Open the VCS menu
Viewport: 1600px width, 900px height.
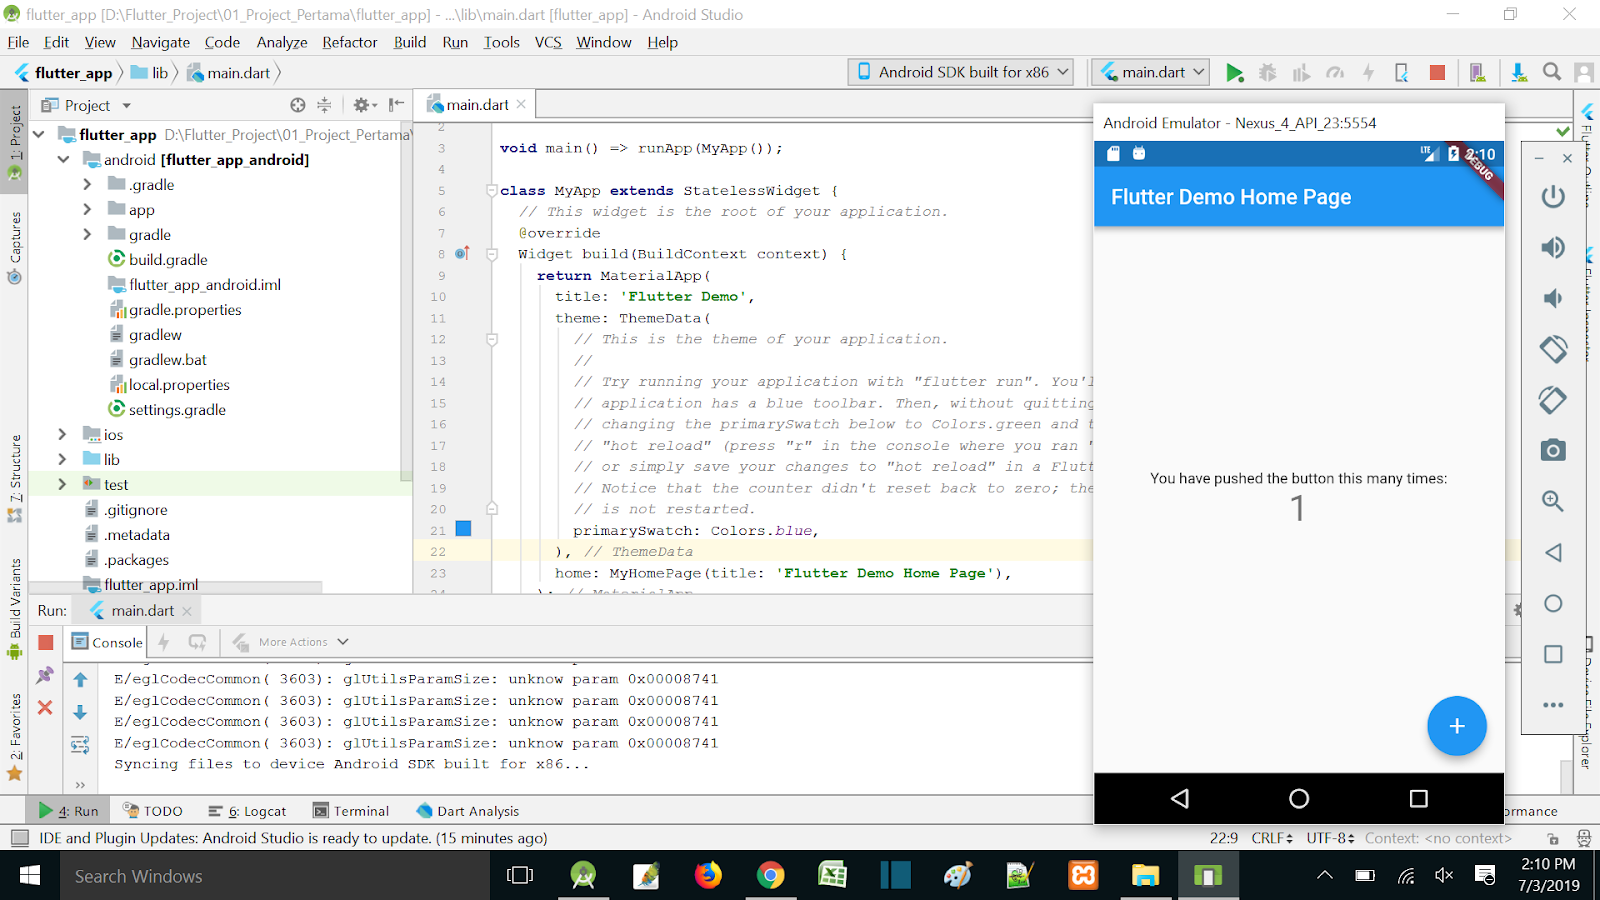click(x=548, y=42)
